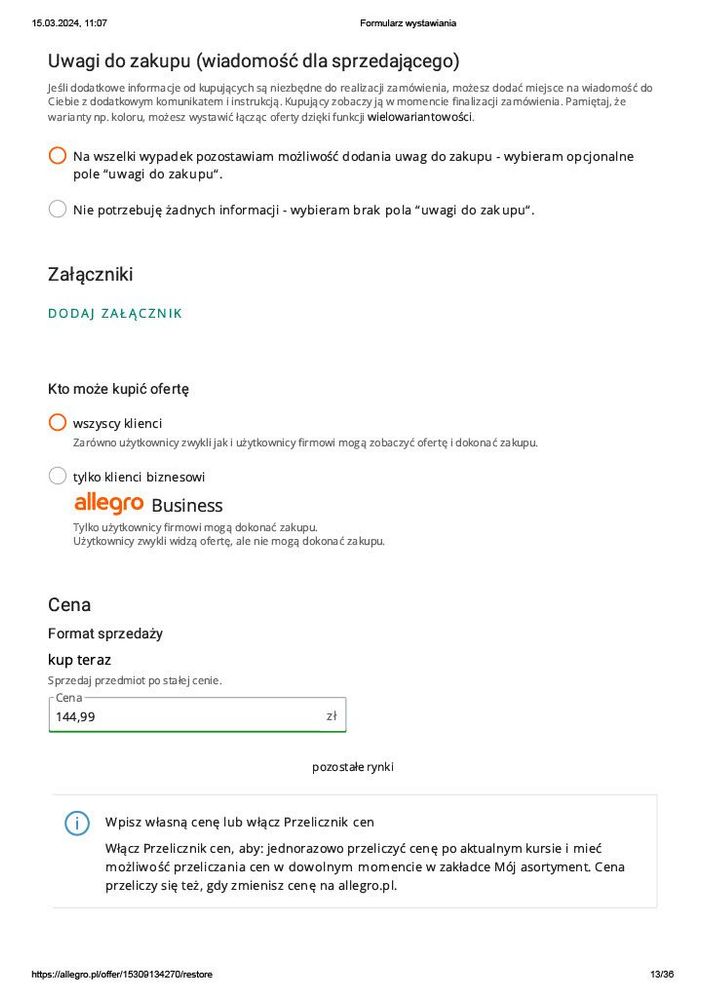Click the "kup teraz" sale format label
Screen dimensions: 704x998
(x=79, y=659)
